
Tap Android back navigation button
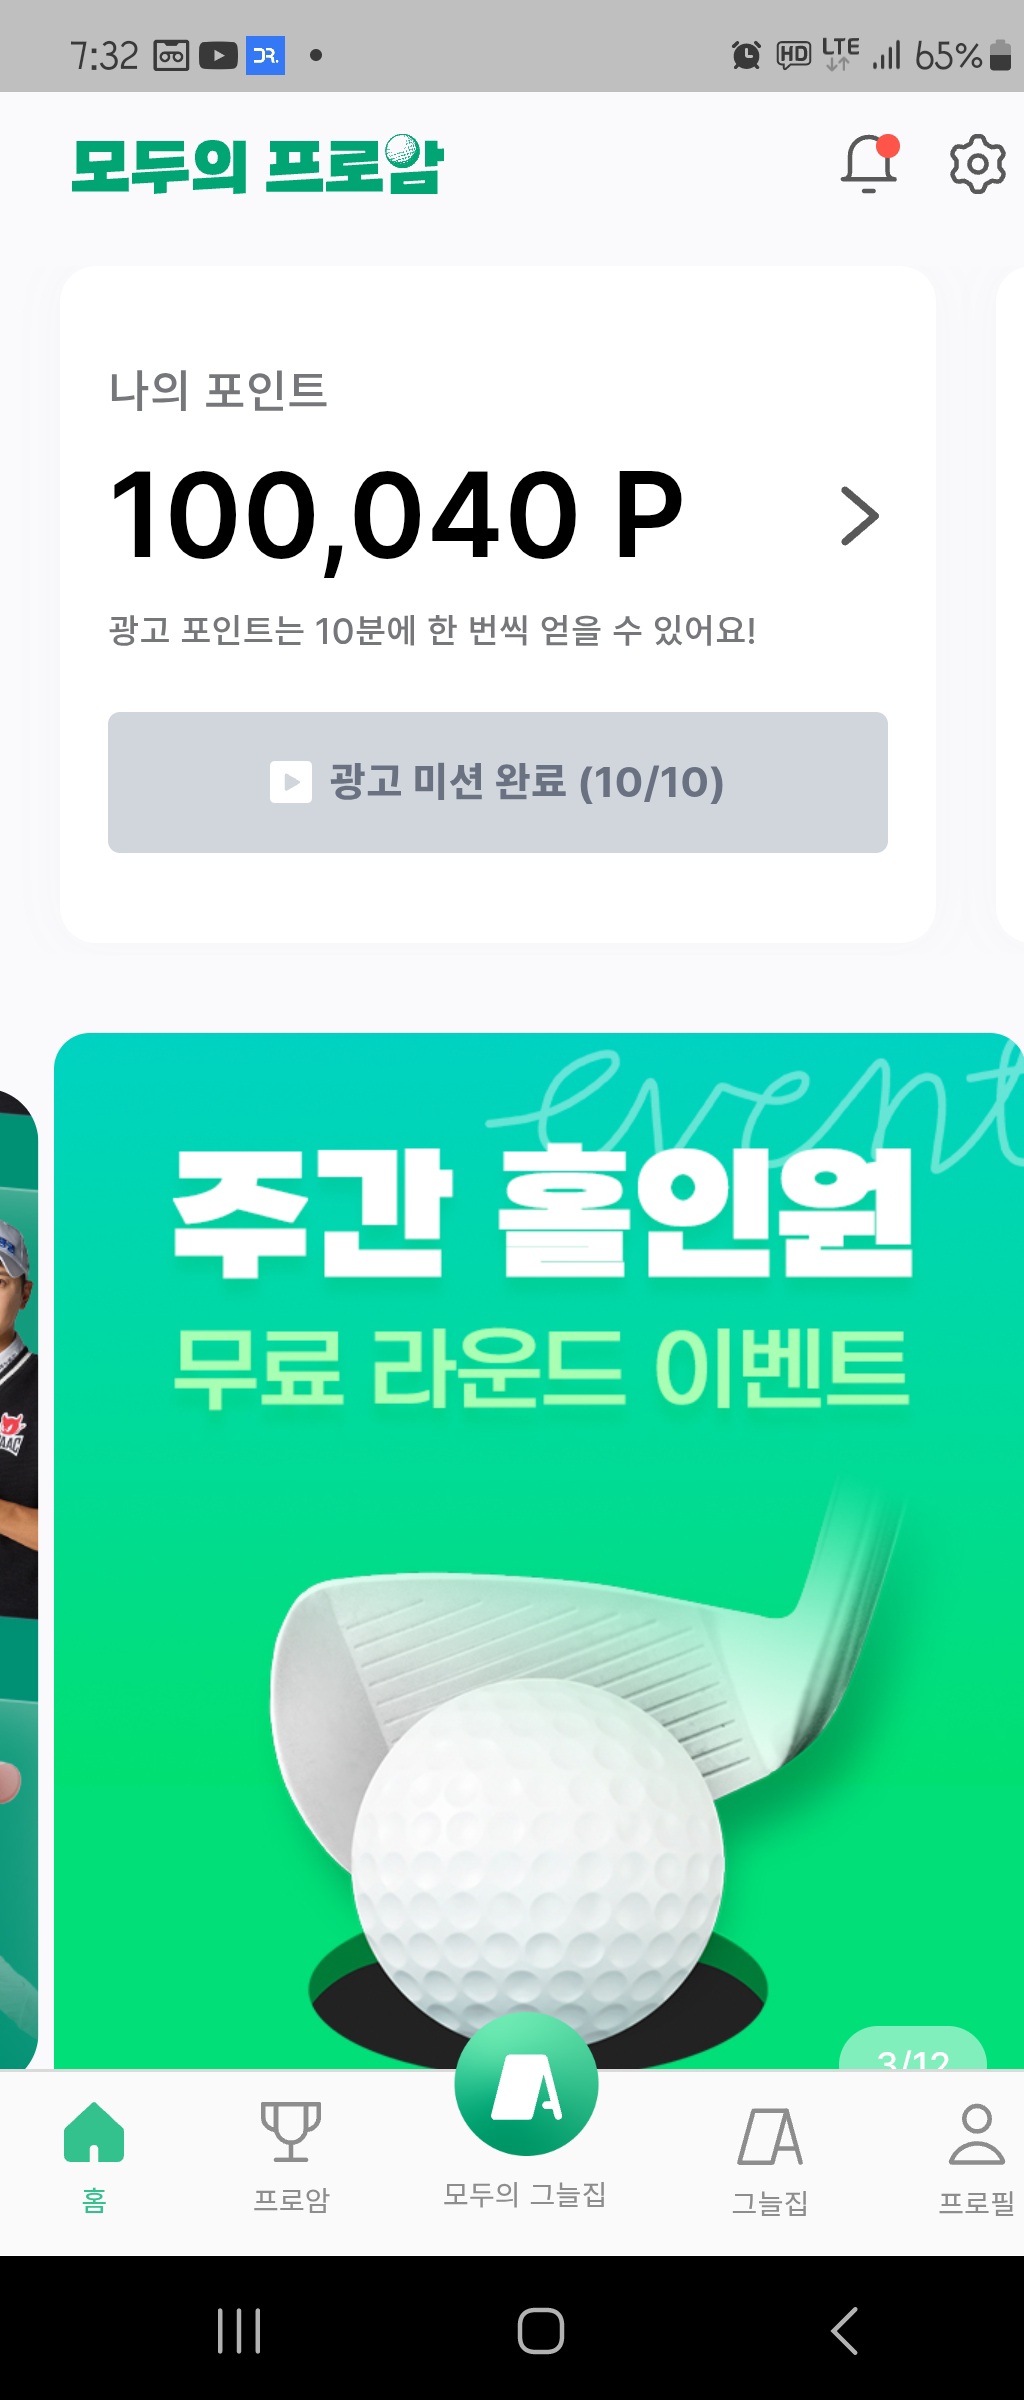[845, 2331]
